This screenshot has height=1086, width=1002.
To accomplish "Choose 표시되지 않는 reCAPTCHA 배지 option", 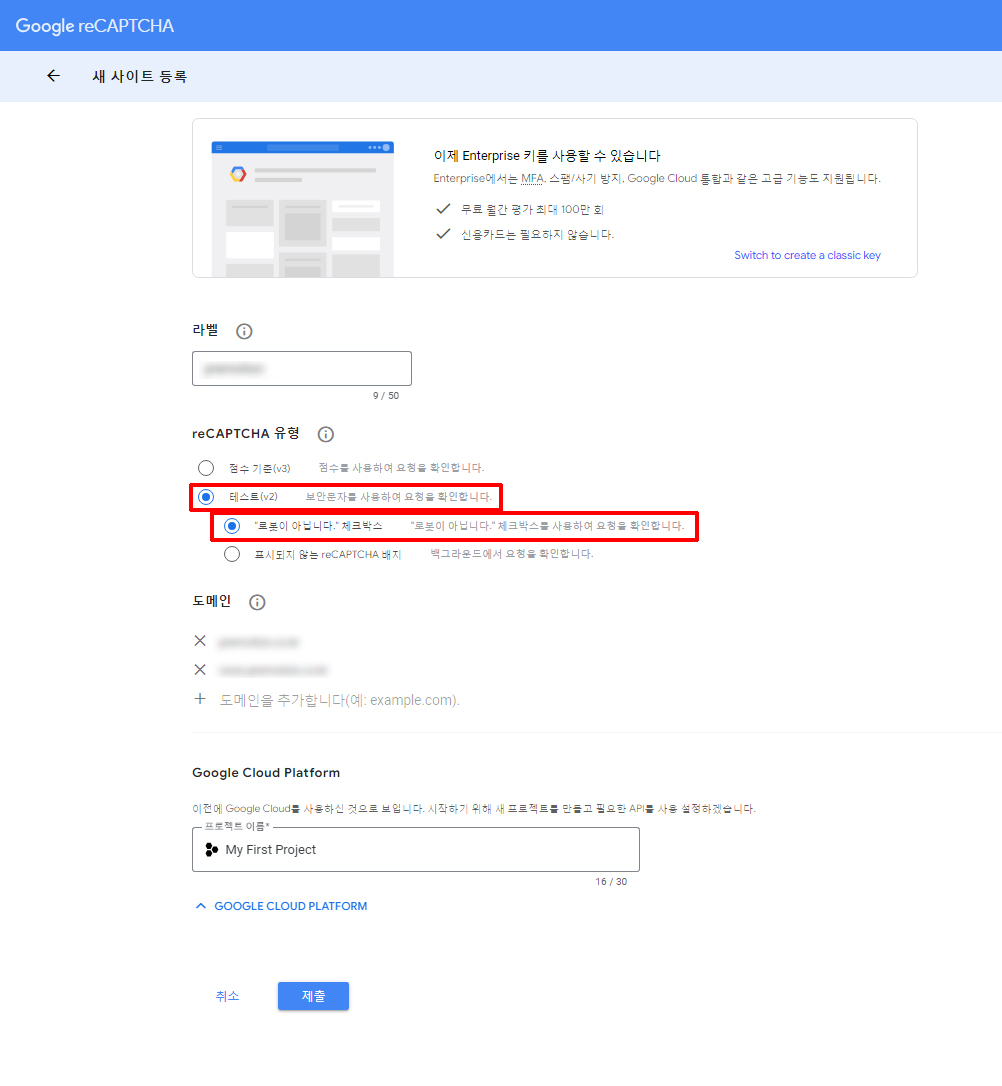I will (232, 554).
